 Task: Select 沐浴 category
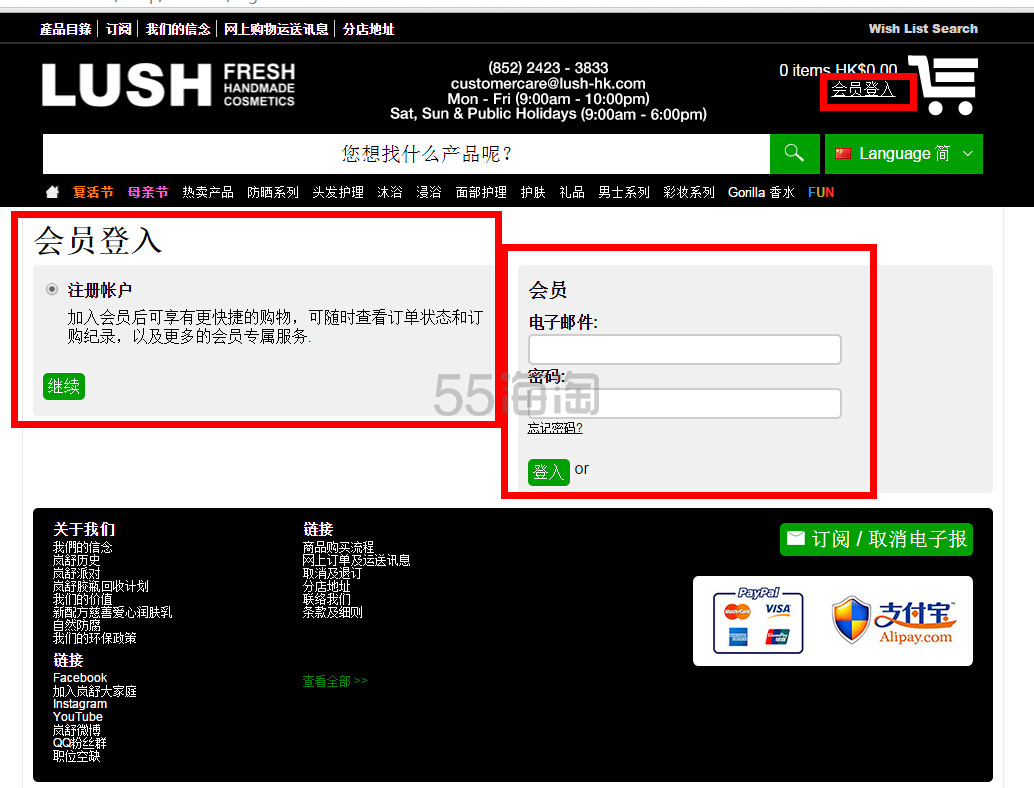point(390,192)
